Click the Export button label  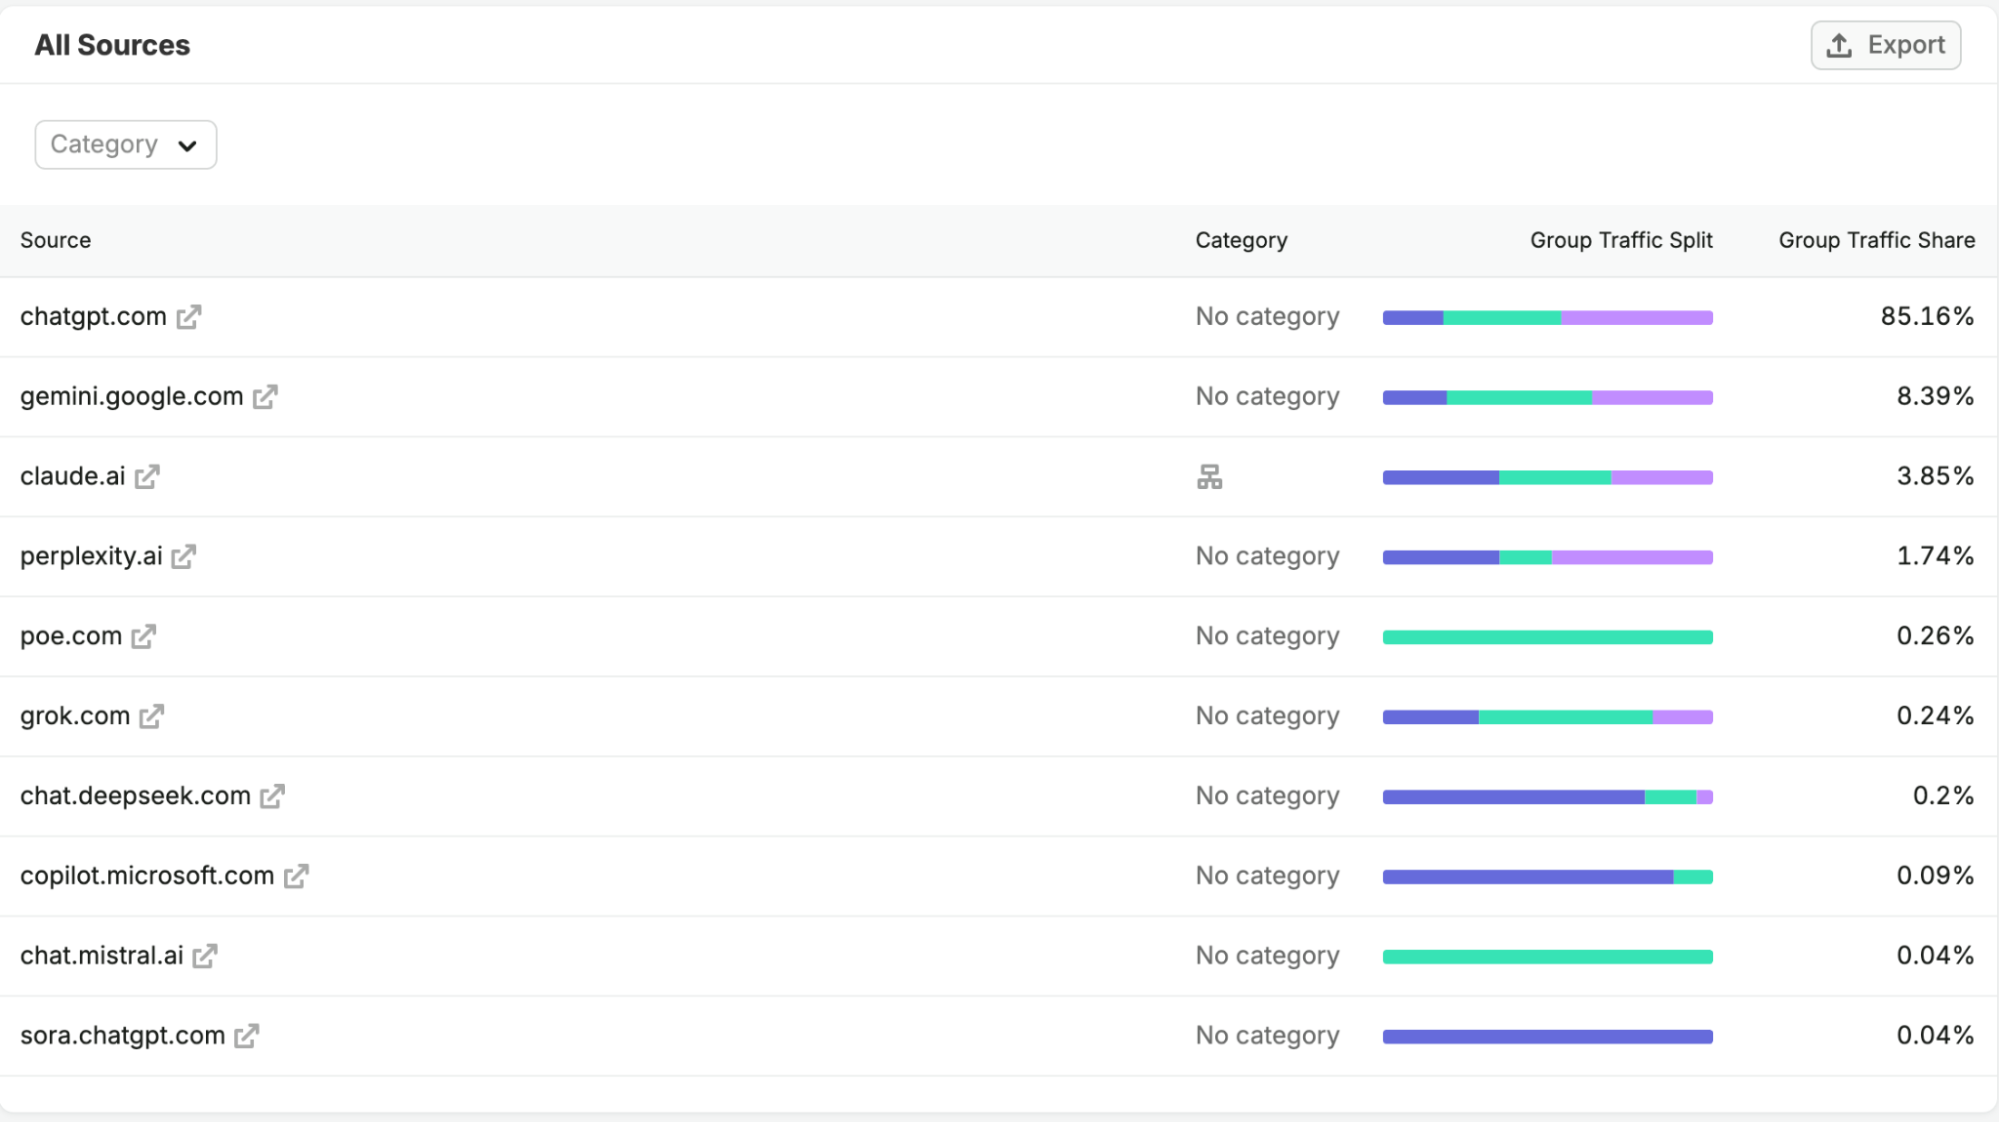coord(1906,45)
